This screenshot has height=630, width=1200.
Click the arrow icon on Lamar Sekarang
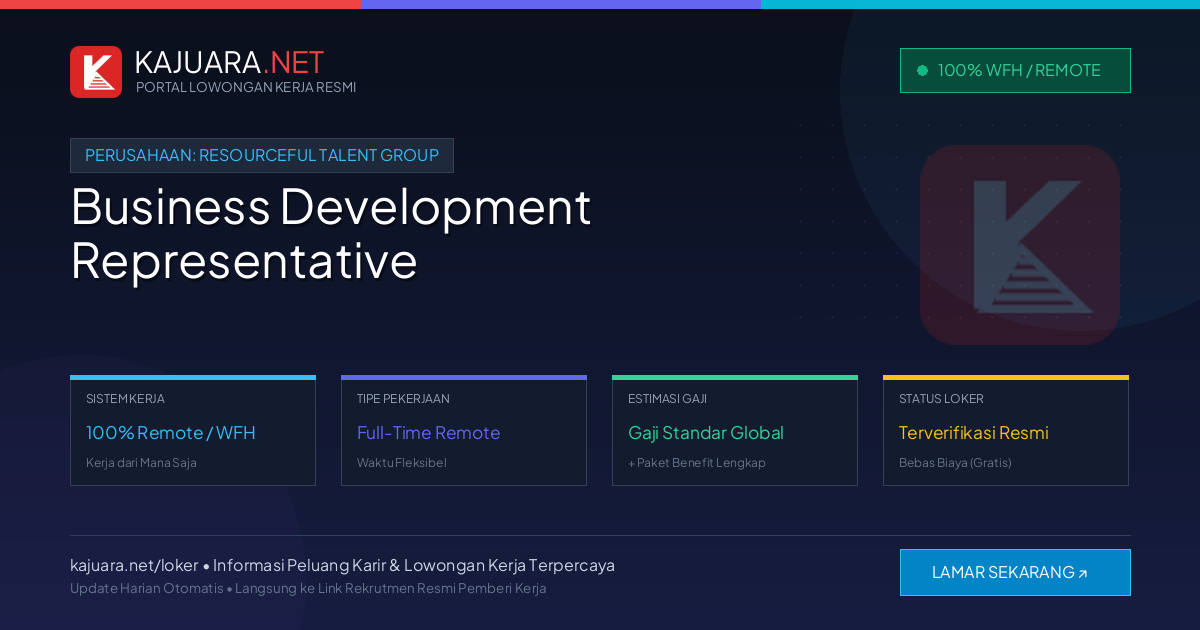coord(1082,574)
